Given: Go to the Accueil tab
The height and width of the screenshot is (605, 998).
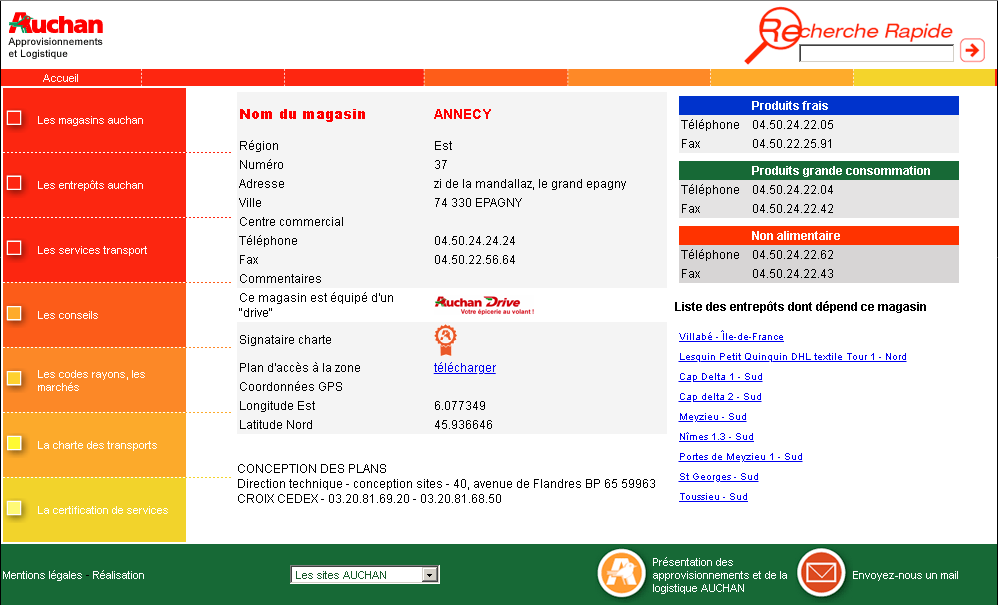Looking at the screenshot, I should pyautogui.click(x=60, y=78).
